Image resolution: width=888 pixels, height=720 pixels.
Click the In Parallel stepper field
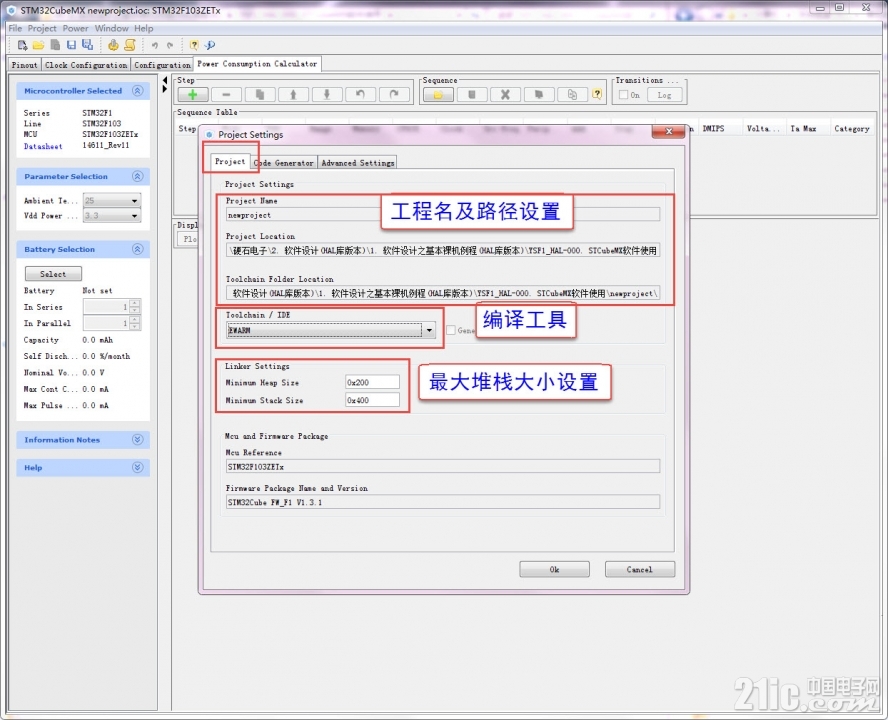pyautogui.click(x=111, y=323)
